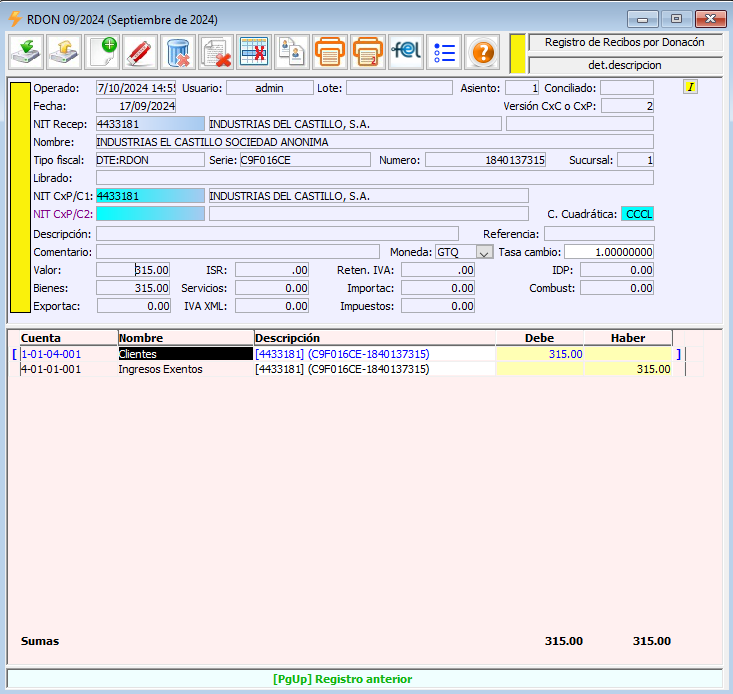Click the Tasa cambio input field
The image size is (733, 694).
(x=608, y=252)
